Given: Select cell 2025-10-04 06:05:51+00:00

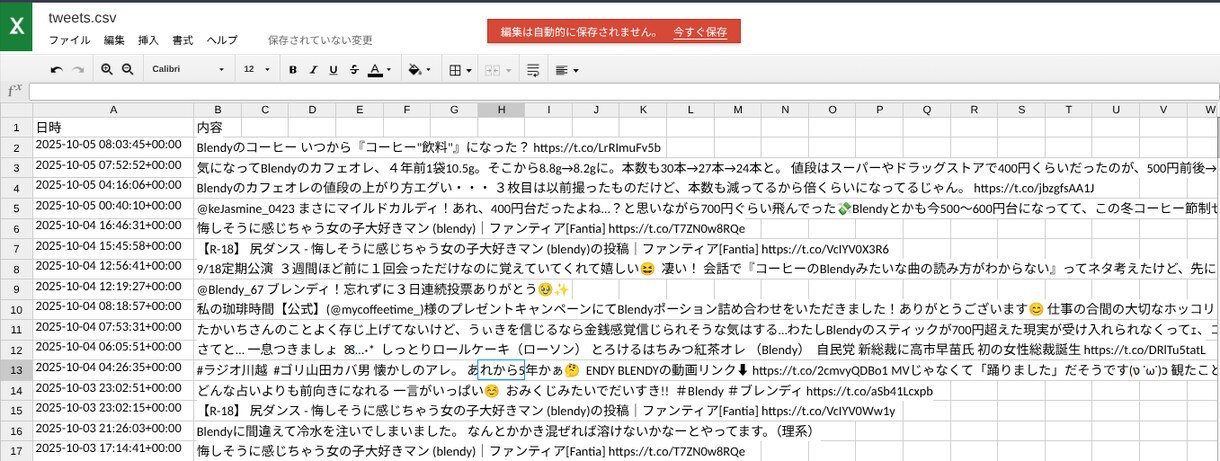Looking at the screenshot, I should tap(113, 348).
